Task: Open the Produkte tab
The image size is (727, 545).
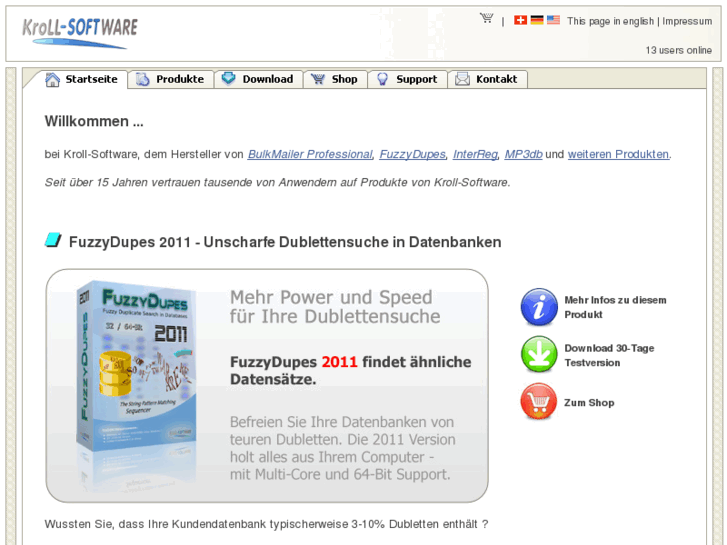Action: pos(170,79)
